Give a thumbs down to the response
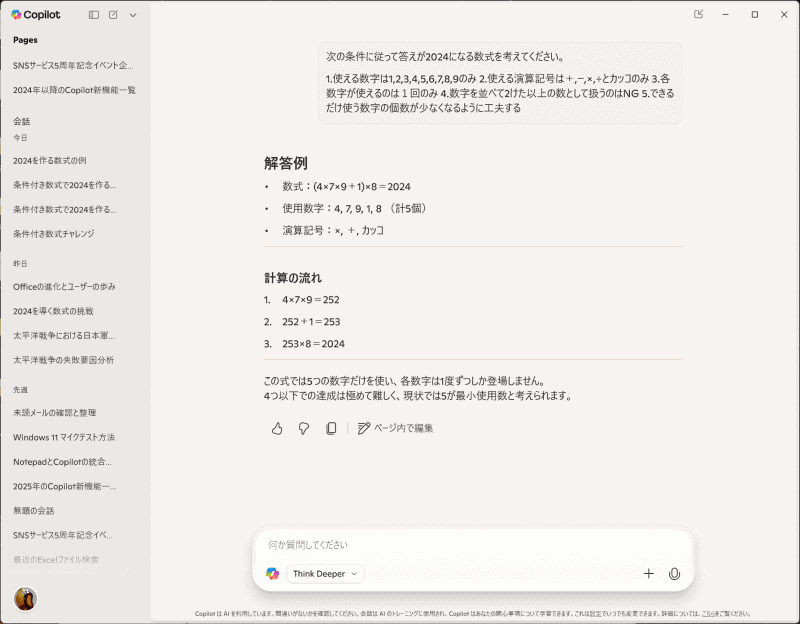The width and height of the screenshot is (800, 624). [x=305, y=426]
